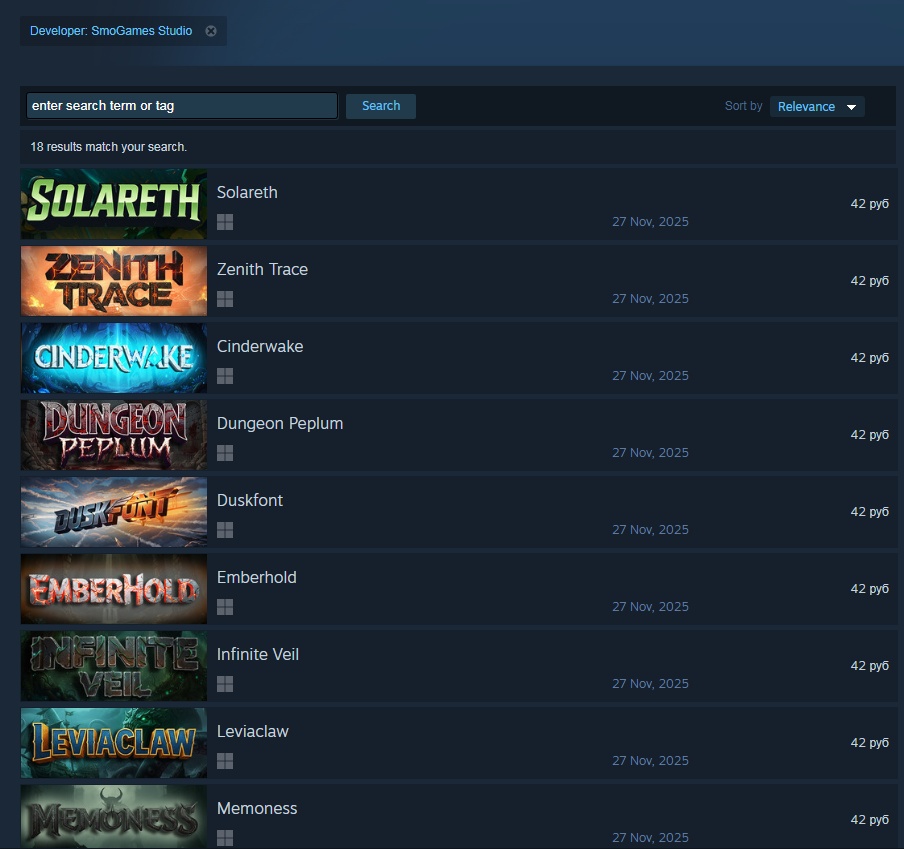The height and width of the screenshot is (849, 904).
Task: Click the Windows platform icon for Emberhold
Action: click(x=225, y=607)
